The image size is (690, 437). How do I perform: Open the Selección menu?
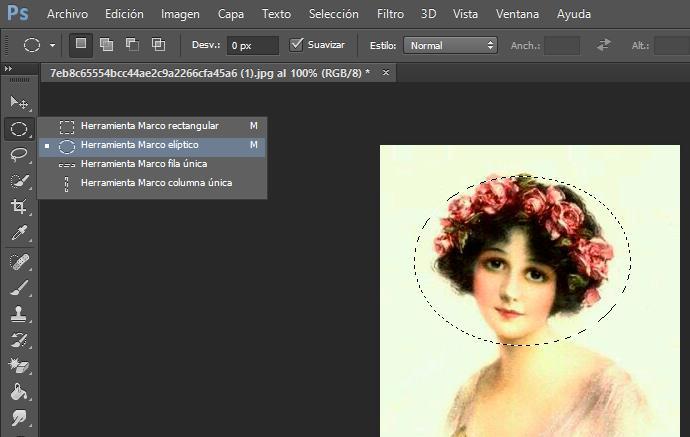tap(334, 14)
